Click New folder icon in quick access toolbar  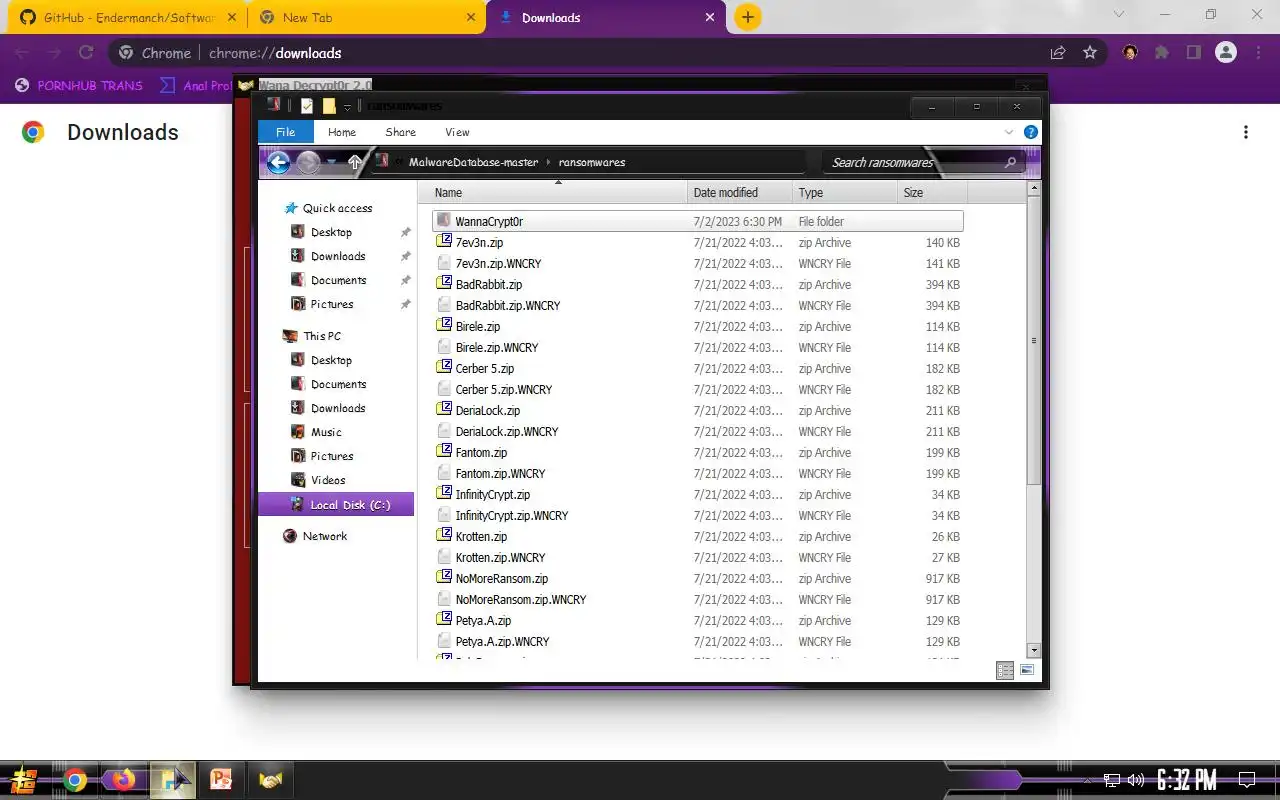click(329, 106)
